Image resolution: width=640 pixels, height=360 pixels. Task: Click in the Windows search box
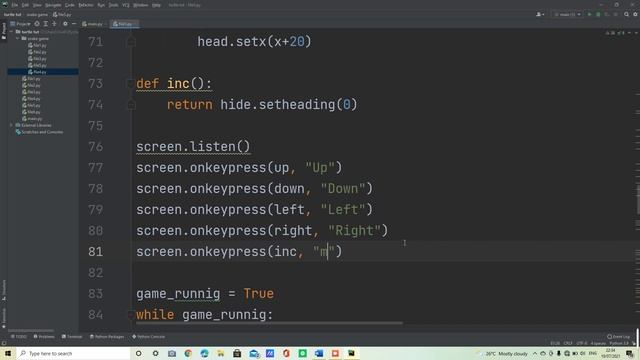click(73, 353)
